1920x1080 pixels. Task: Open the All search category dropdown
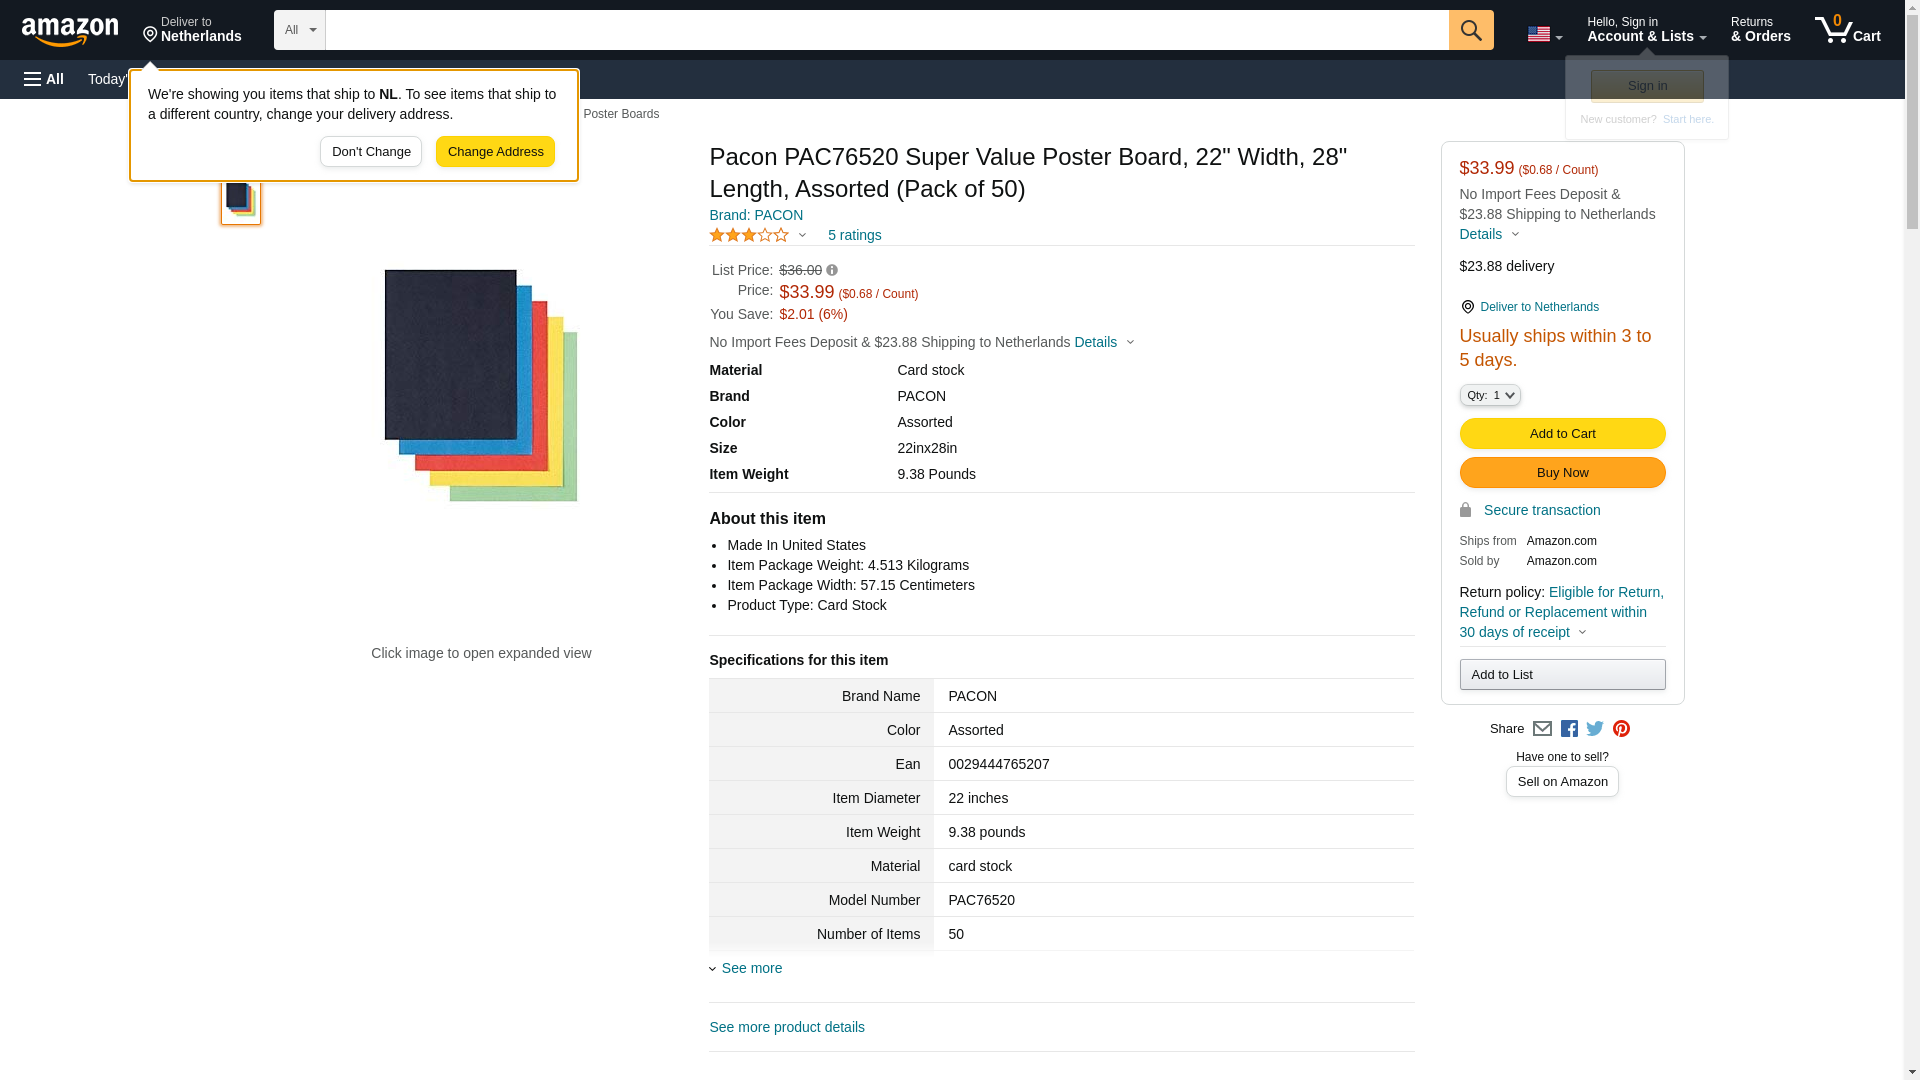click(x=299, y=30)
